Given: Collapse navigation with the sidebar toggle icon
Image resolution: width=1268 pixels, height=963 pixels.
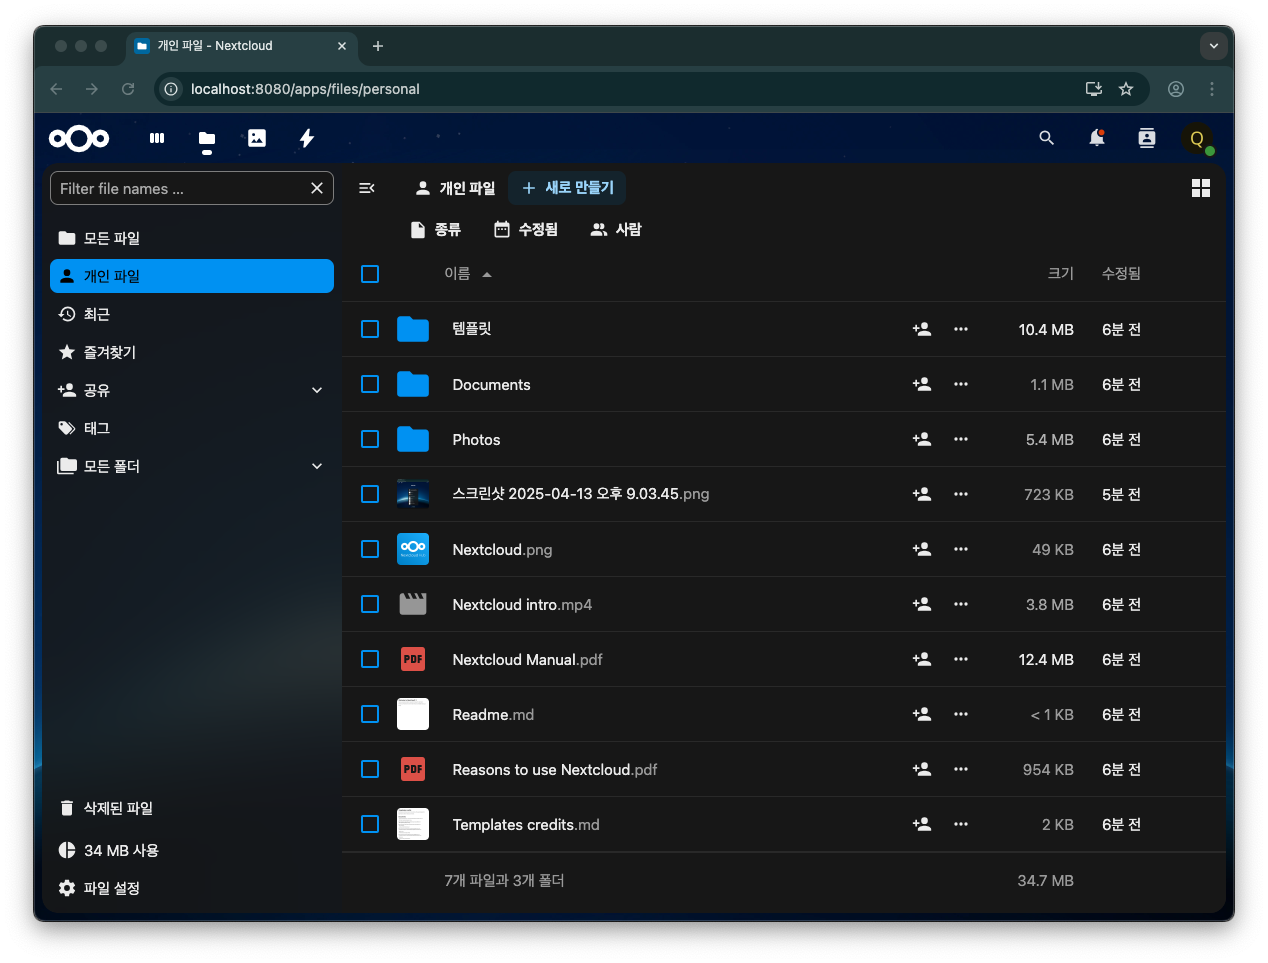Looking at the screenshot, I should click(x=367, y=188).
